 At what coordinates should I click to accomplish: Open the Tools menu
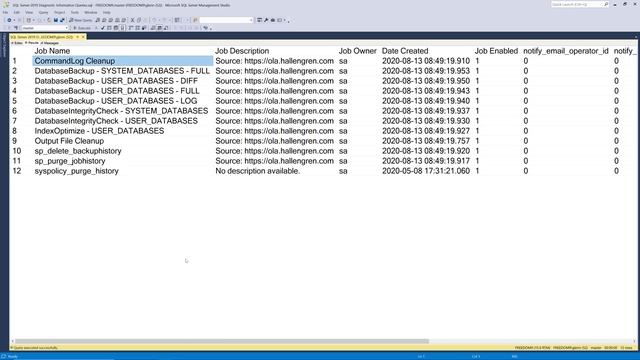[75, 12]
